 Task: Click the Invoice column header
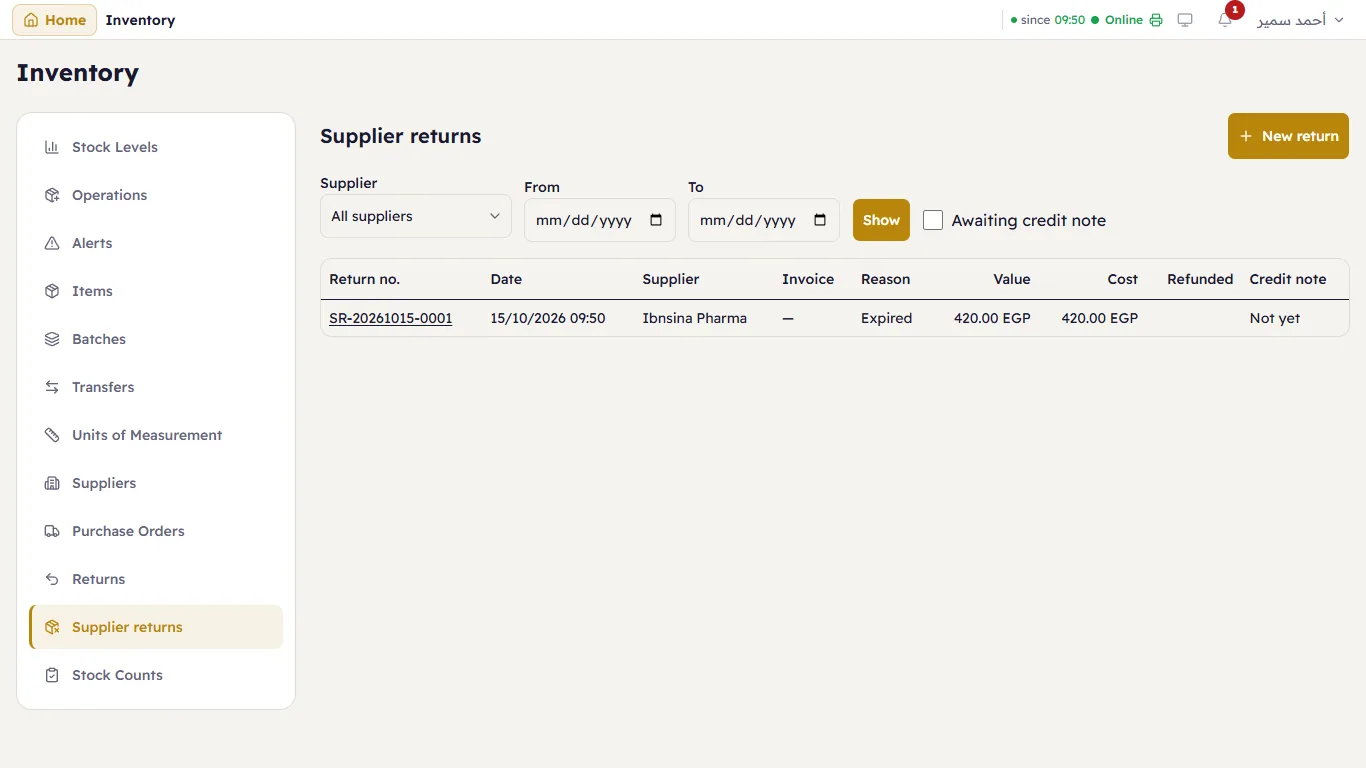click(808, 279)
